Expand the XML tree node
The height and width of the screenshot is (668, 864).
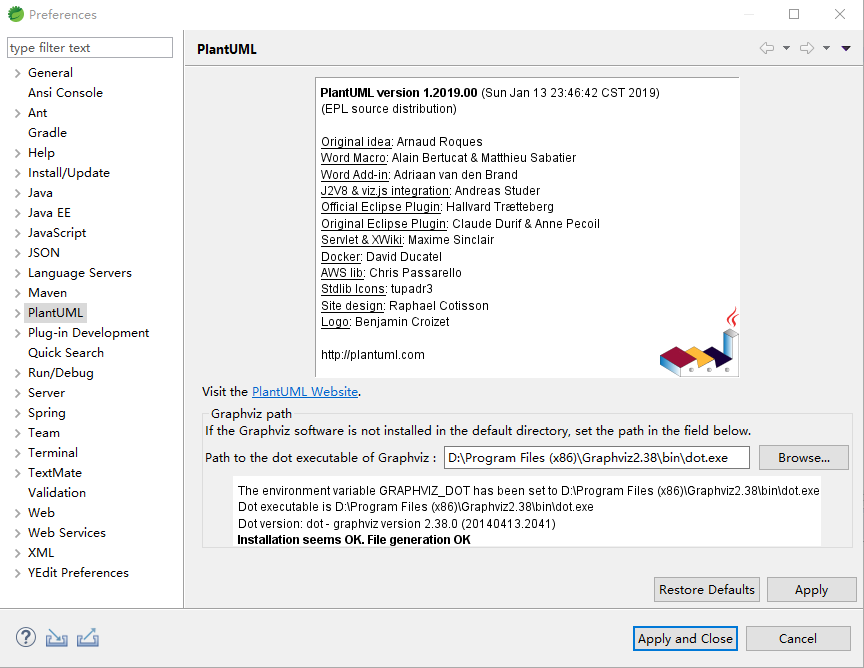click(17, 553)
